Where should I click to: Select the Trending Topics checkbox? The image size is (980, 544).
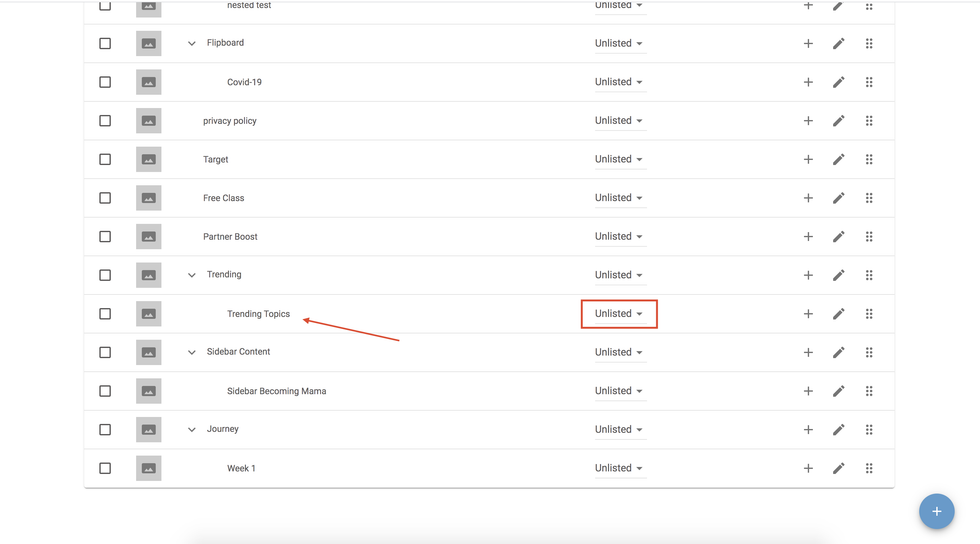coord(105,314)
